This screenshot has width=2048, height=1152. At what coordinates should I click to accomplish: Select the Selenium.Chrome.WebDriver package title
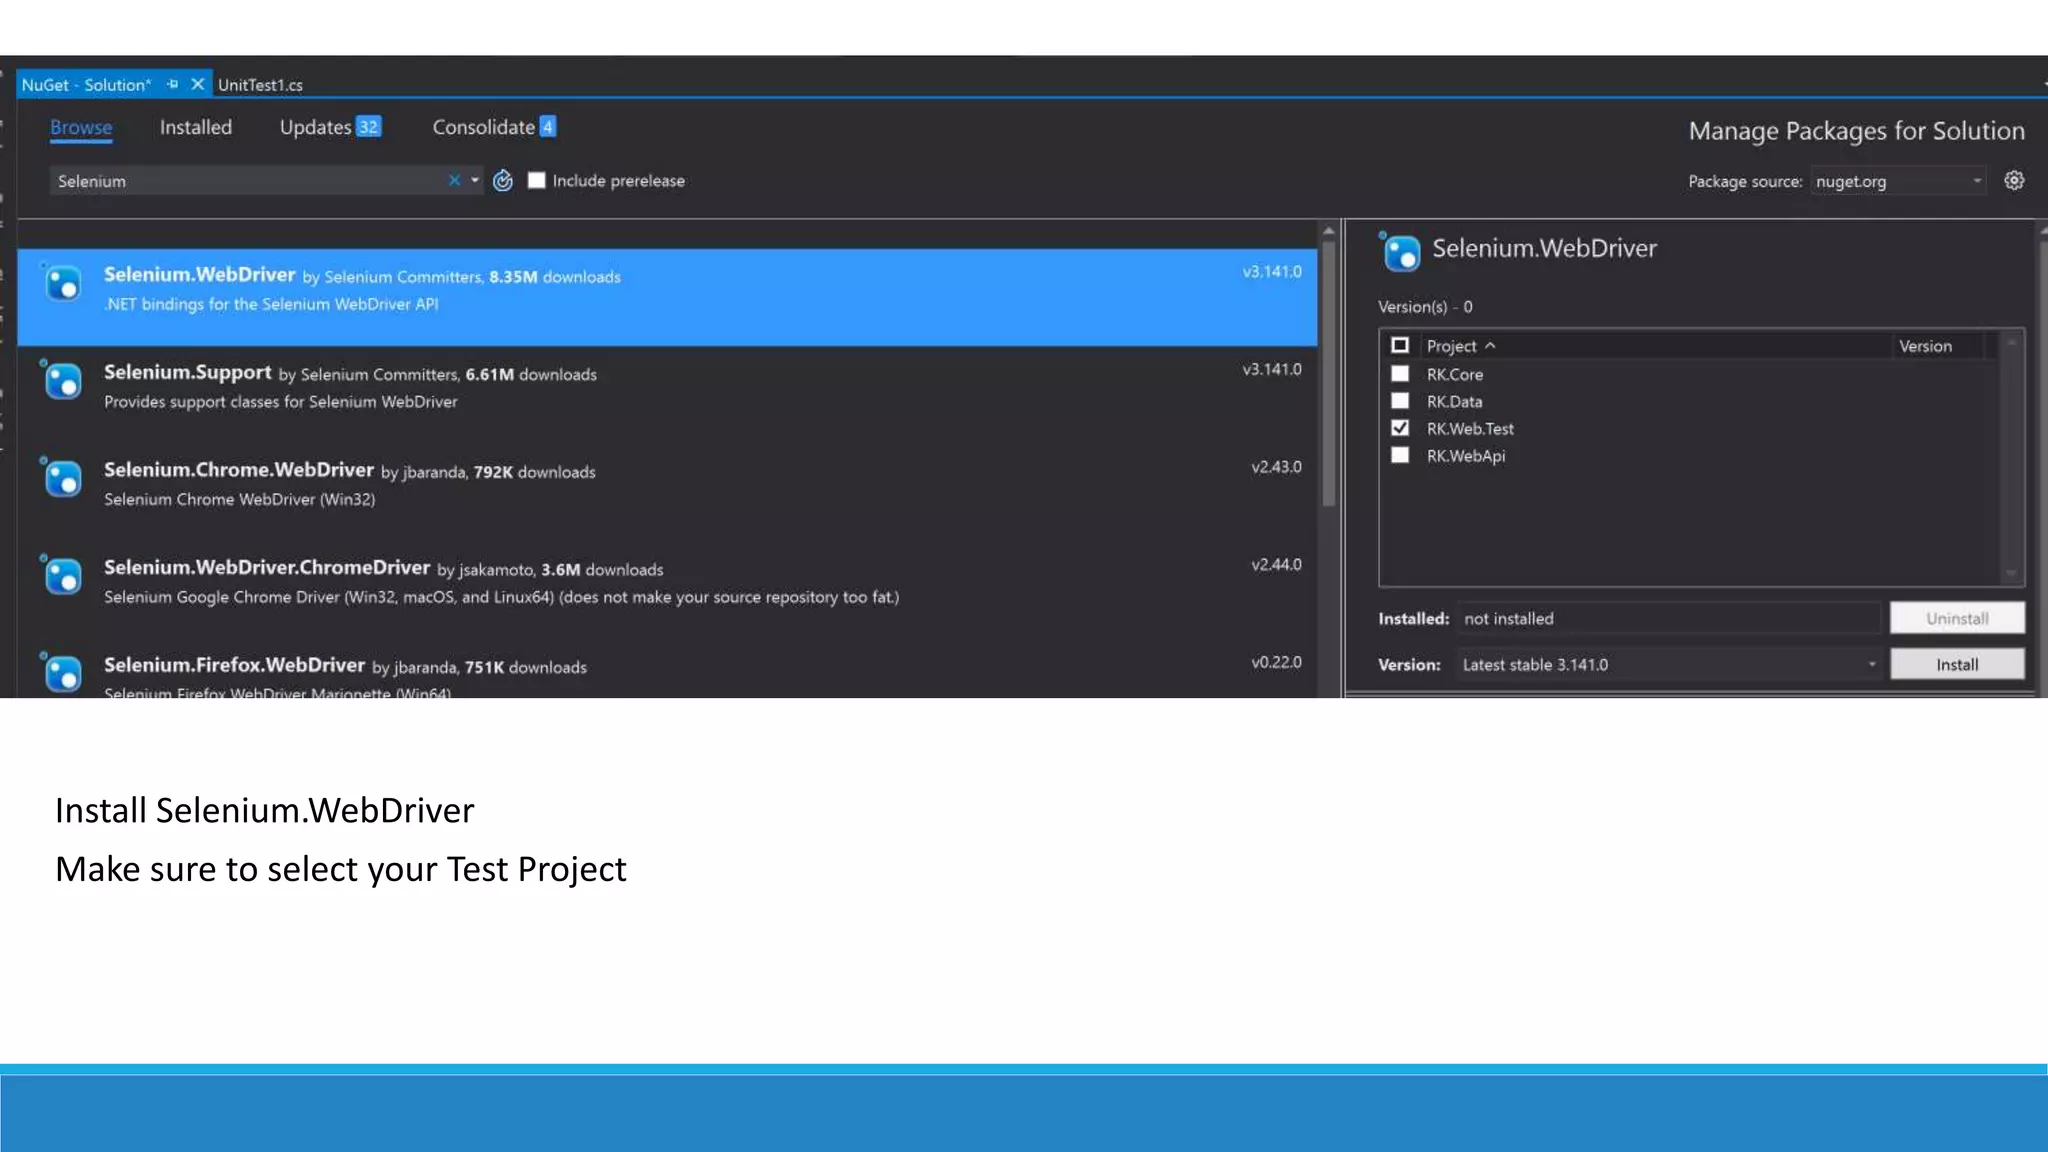(239, 470)
